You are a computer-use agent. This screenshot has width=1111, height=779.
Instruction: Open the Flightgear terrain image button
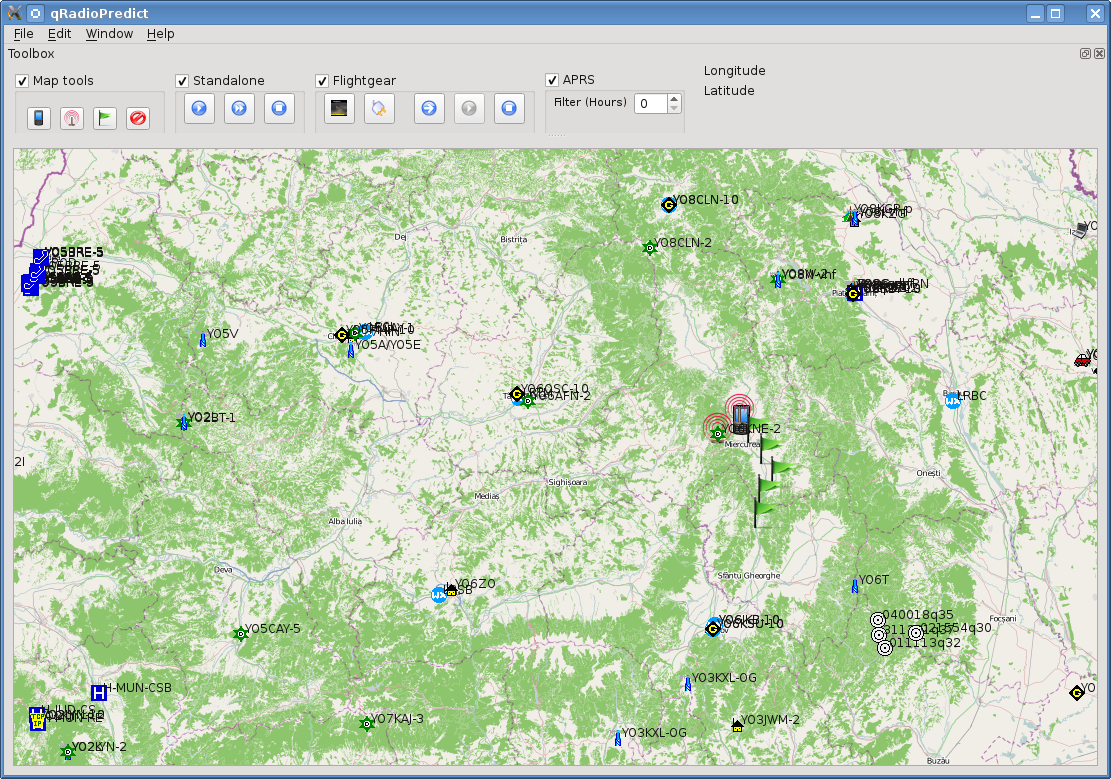(339, 108)
